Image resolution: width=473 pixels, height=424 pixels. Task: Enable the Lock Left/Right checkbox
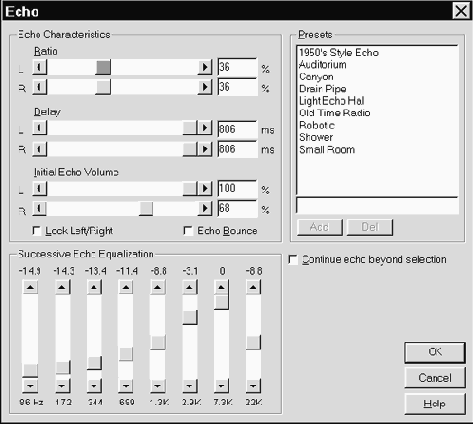[x=37, y=231]
